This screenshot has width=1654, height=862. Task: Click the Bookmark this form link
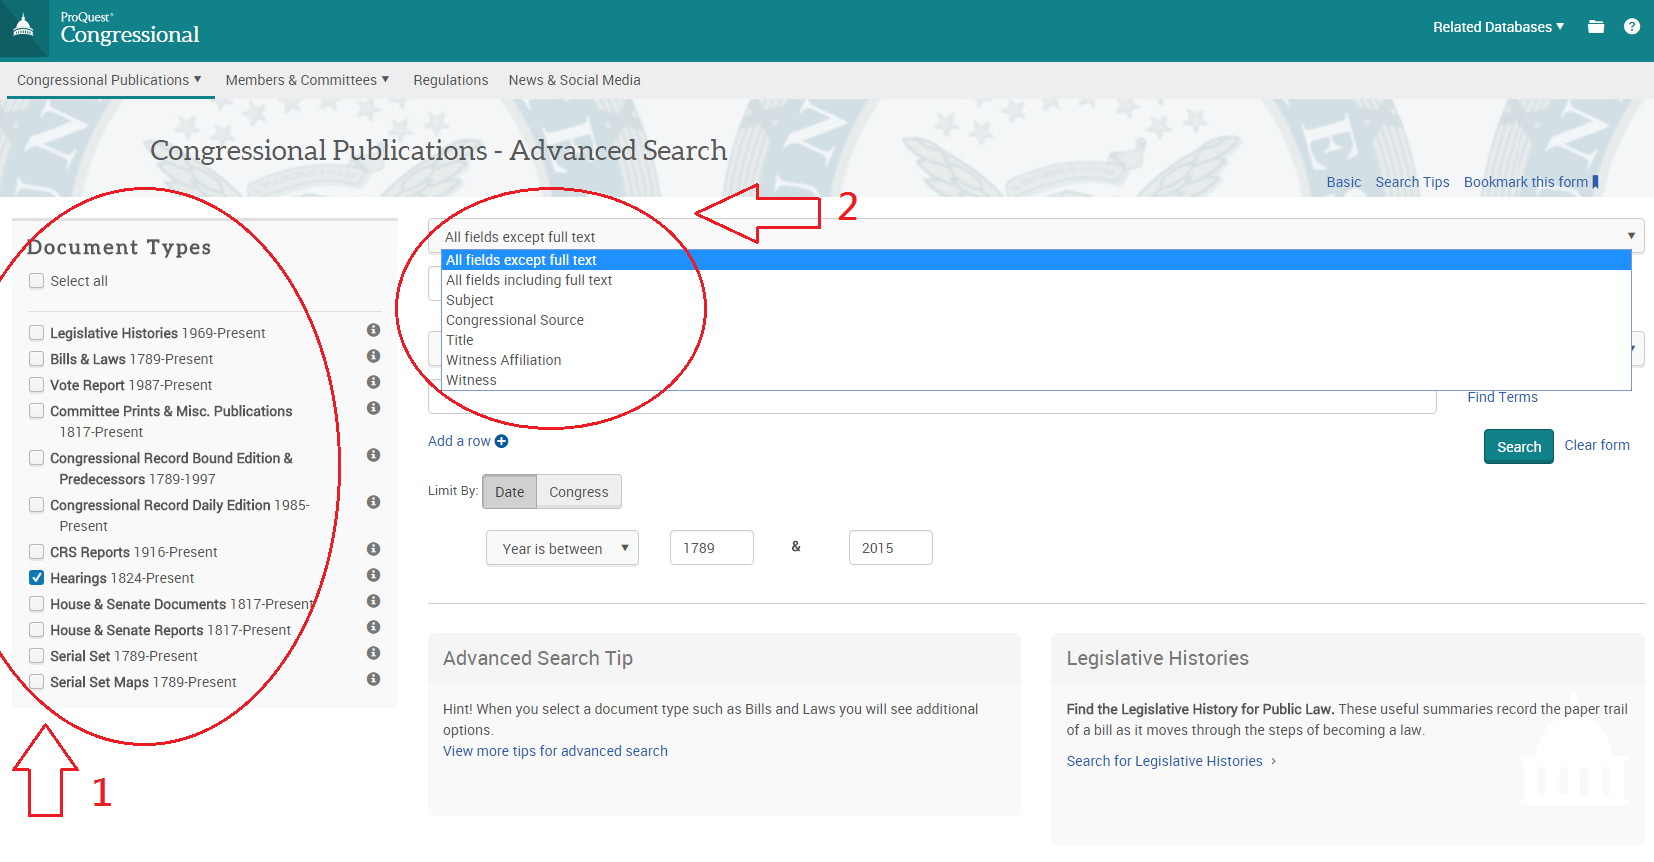pyautogui.click(x=1531, y=182)
